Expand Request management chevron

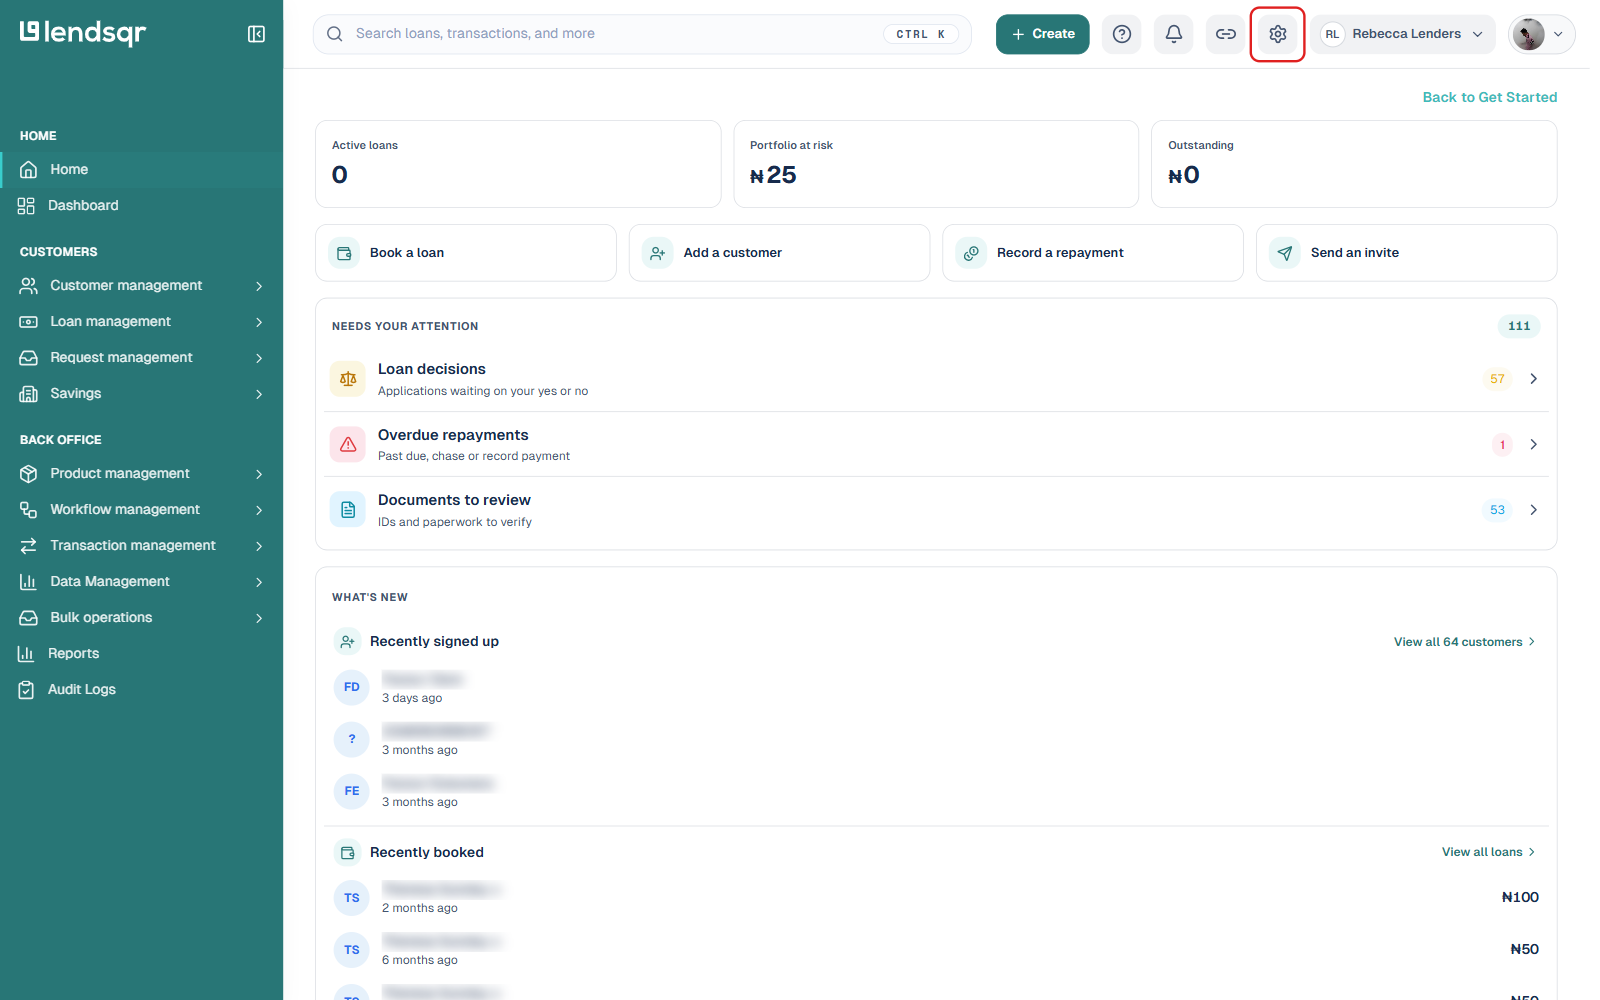[259, 358]
